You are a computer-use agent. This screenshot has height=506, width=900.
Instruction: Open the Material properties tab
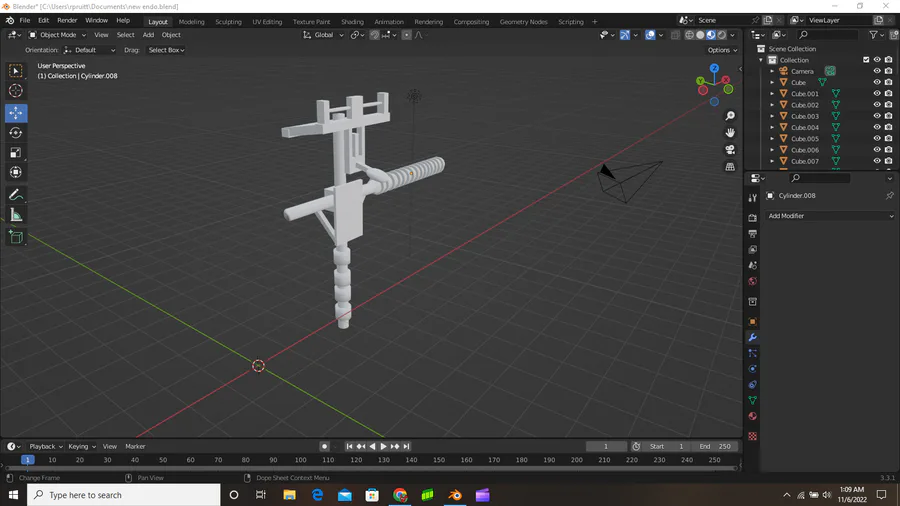(x=752, y=416)
